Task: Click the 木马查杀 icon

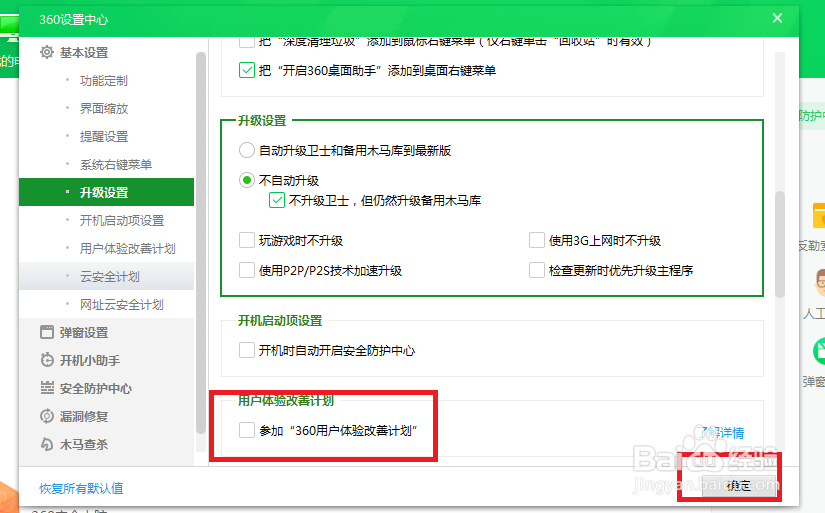Action: coord(47,444)
